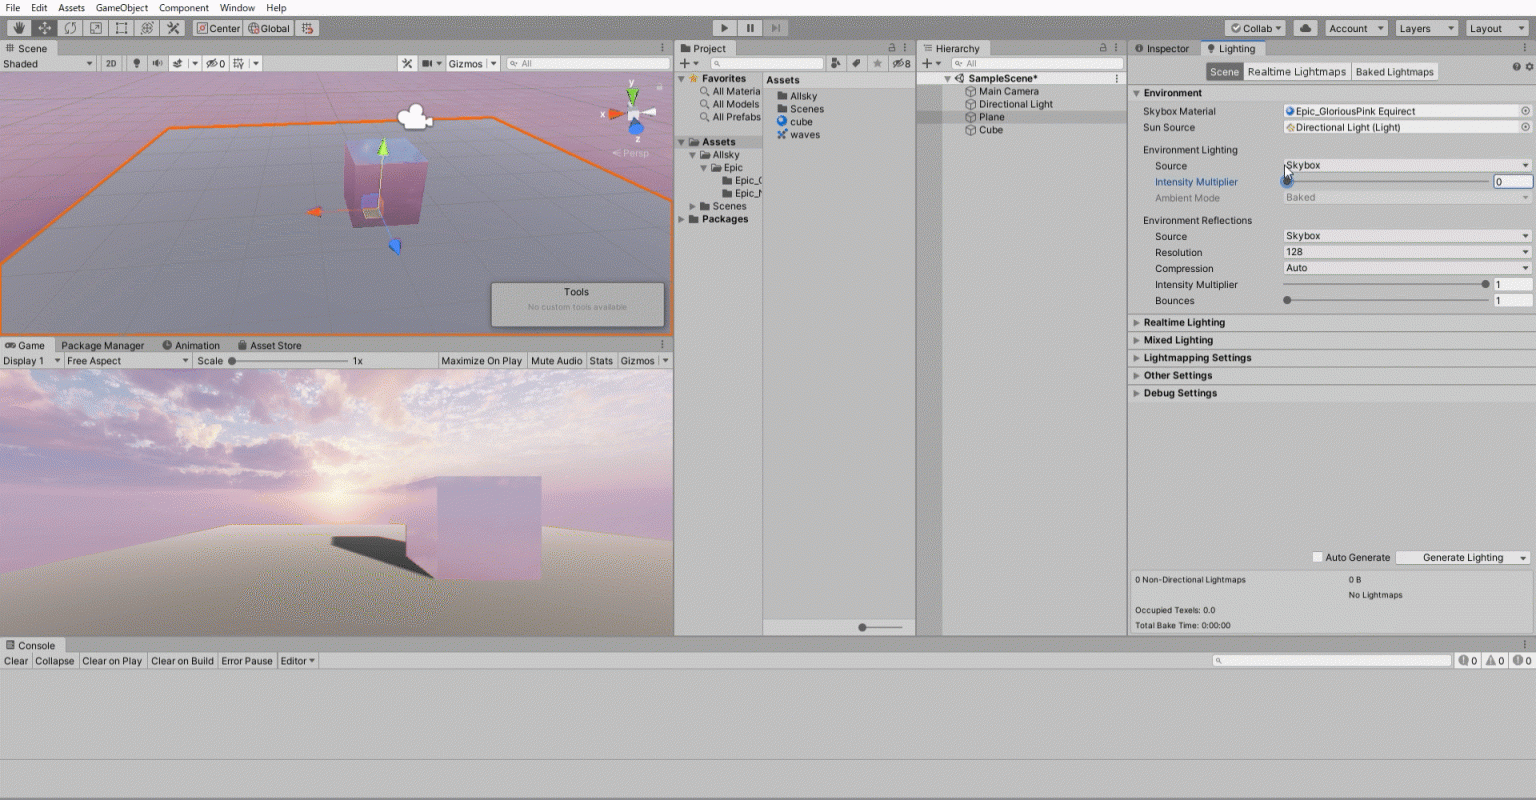The height and width of the screenshot is (800, 1536).
Task: Open the GameObject menu
Action: (120, 7)
